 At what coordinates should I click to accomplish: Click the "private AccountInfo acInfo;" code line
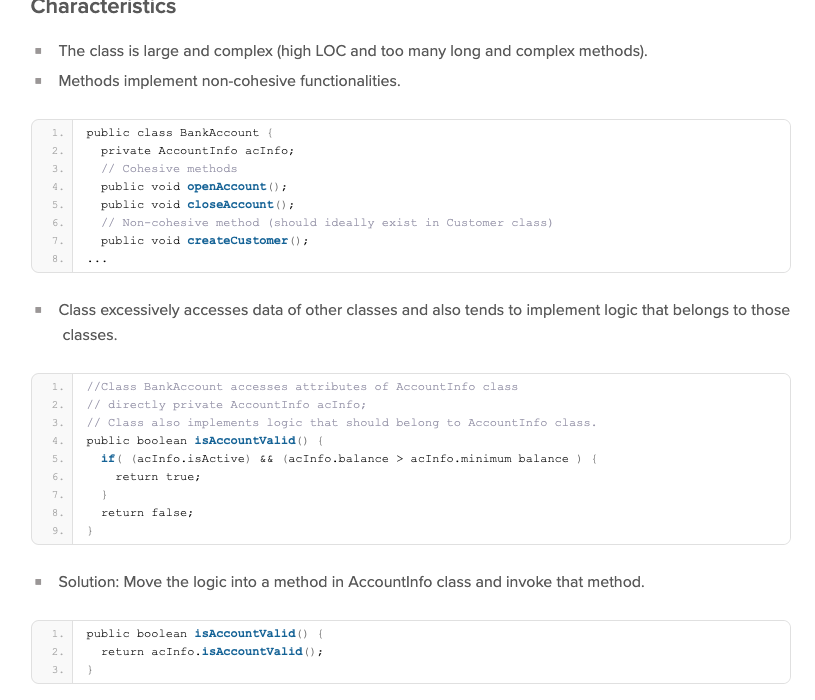197,150
